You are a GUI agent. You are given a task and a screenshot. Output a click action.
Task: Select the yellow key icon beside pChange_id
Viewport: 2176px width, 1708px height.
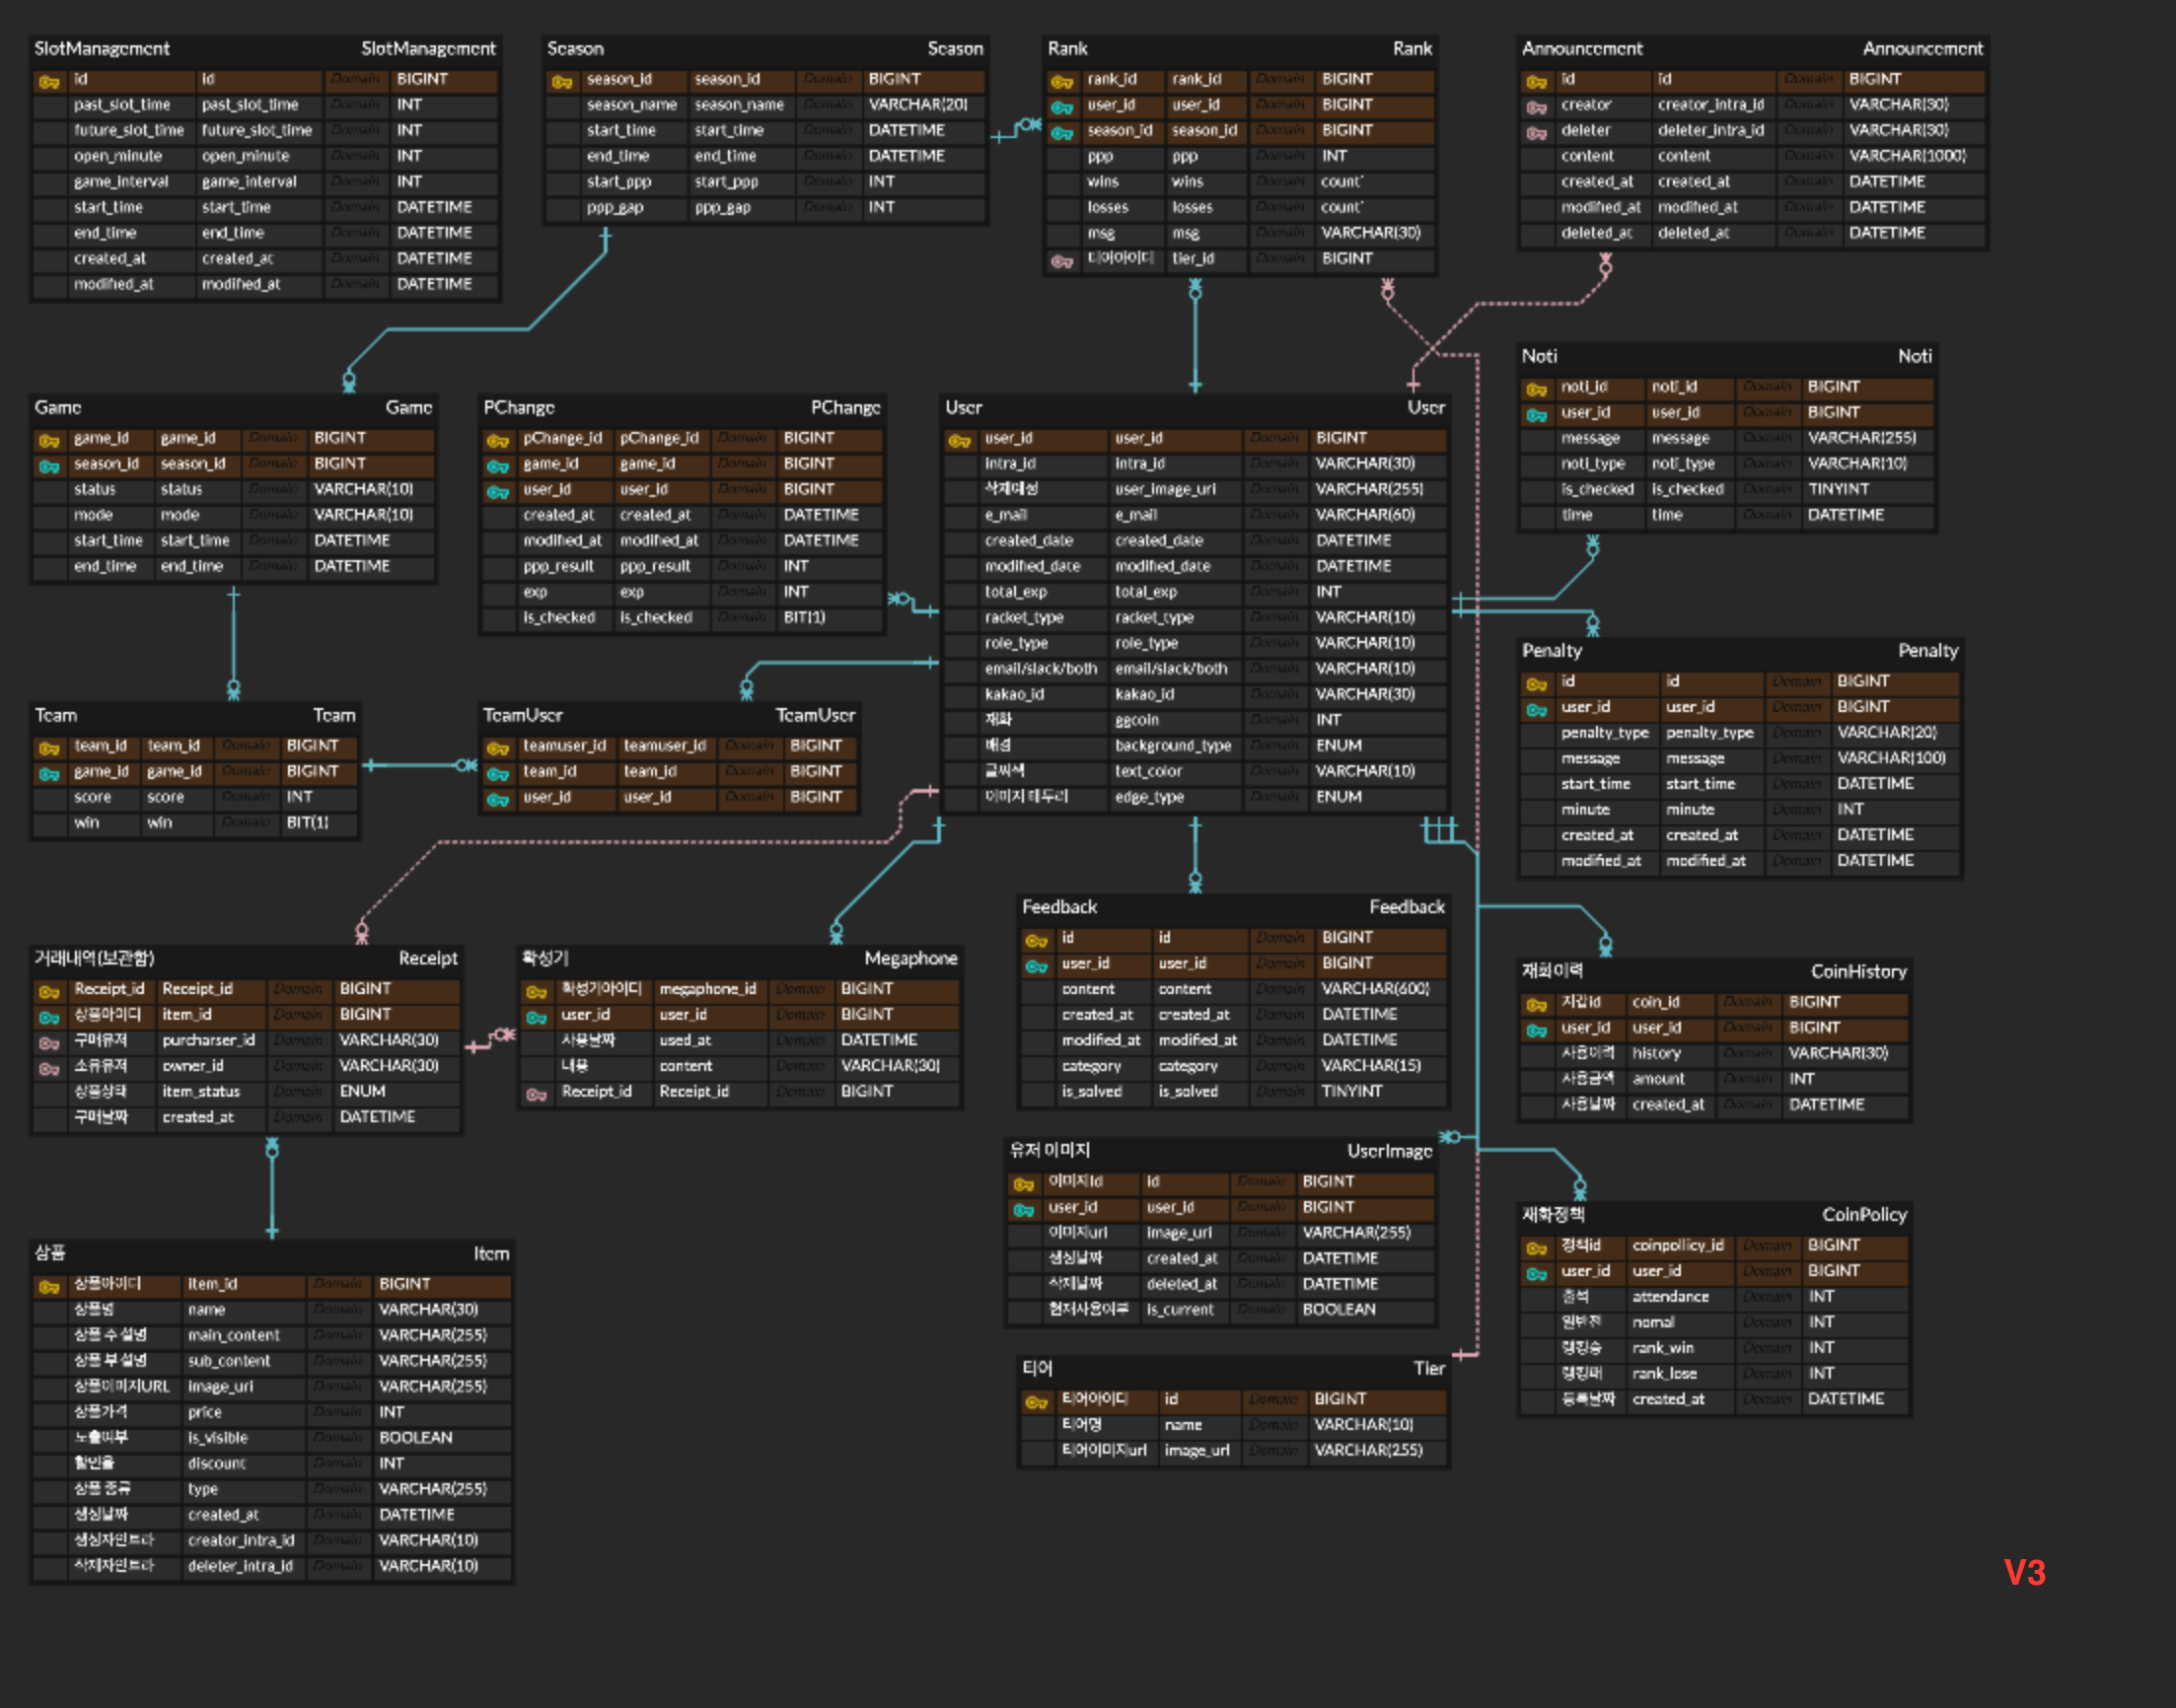point(498,441)
